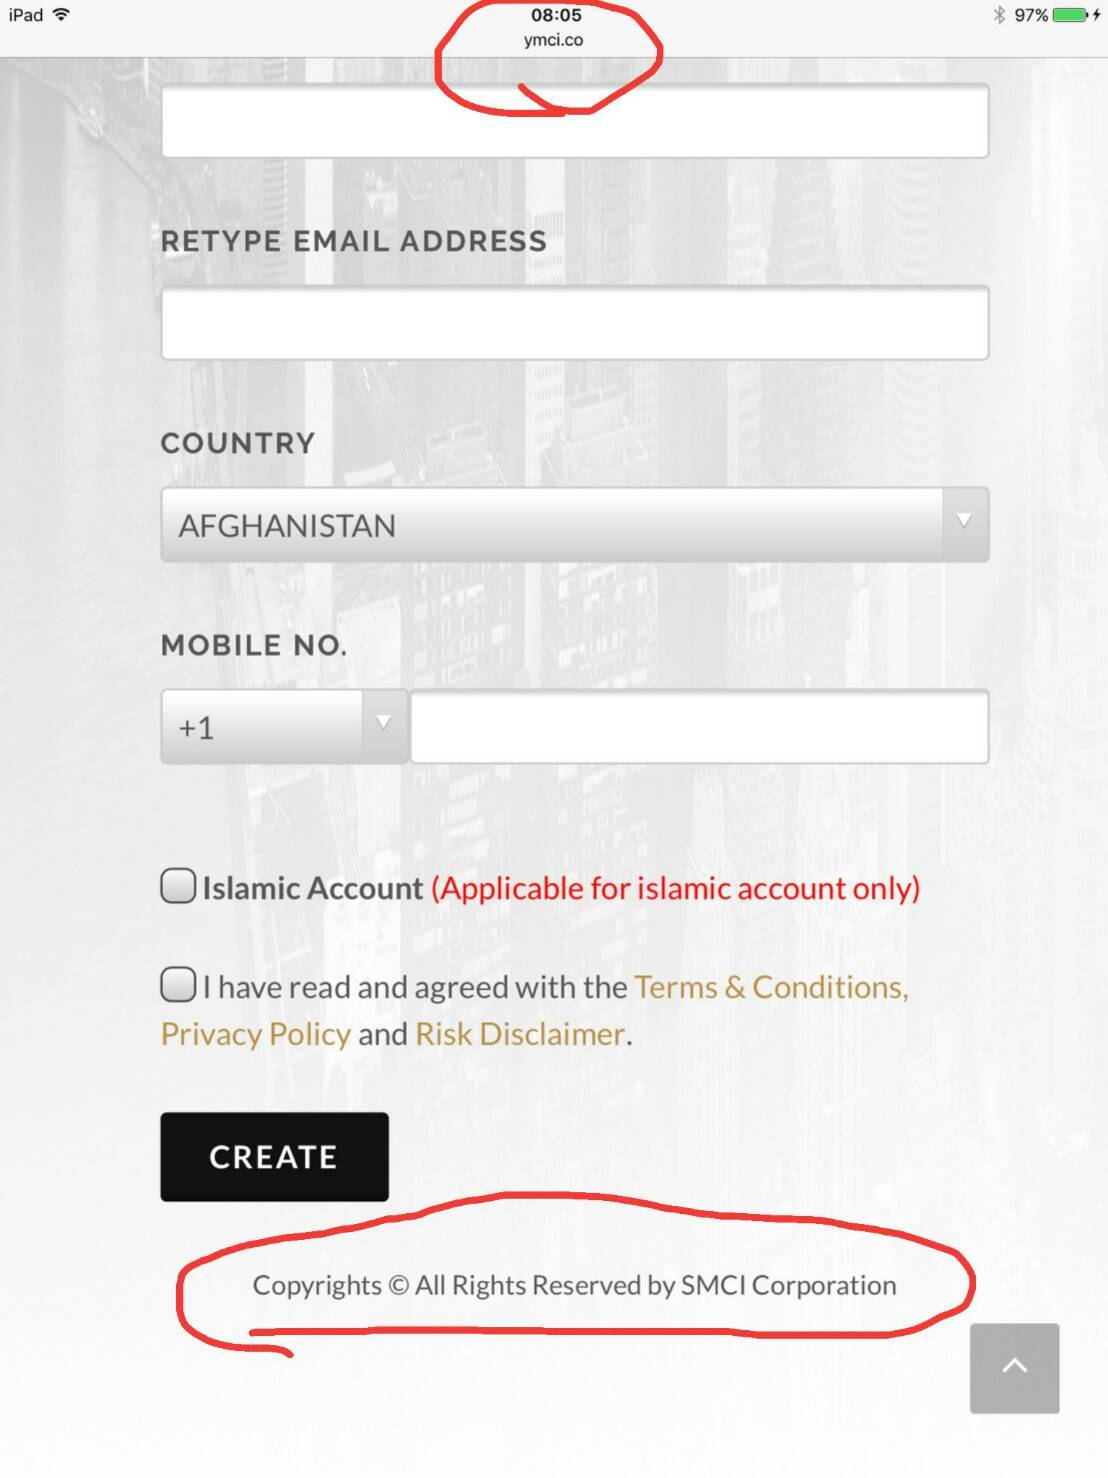Image resolution: width=1108 pixels, height=1478 pixels.
Task: Click the arrow beside +1 code
Action: (x=383, y=723)
